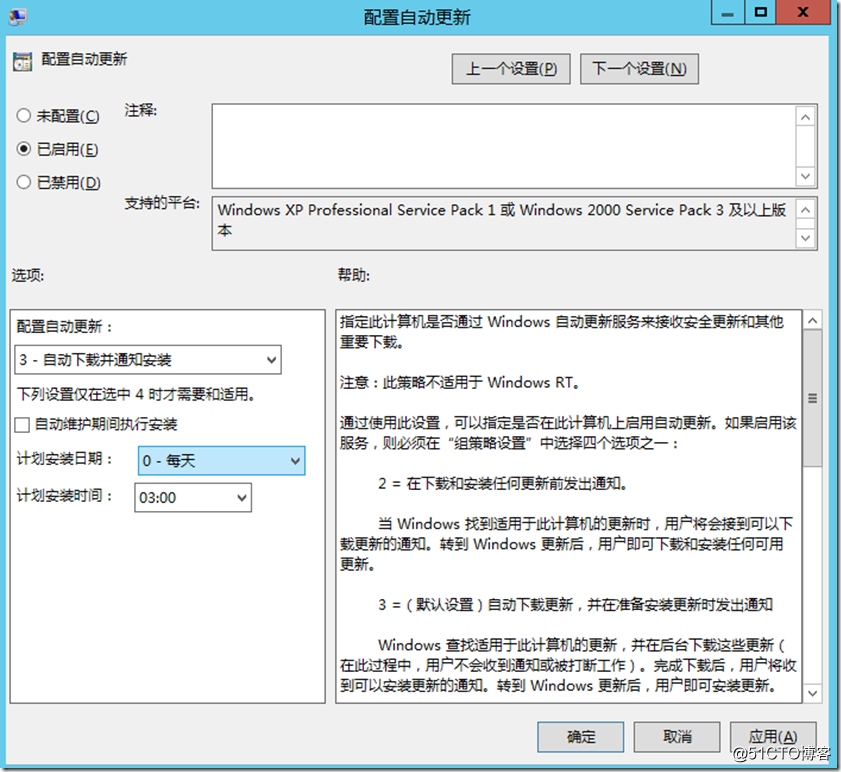Click the 下一个设置(N) button
841x772 pixels.
pyautogui.click(x=639, y=69)
